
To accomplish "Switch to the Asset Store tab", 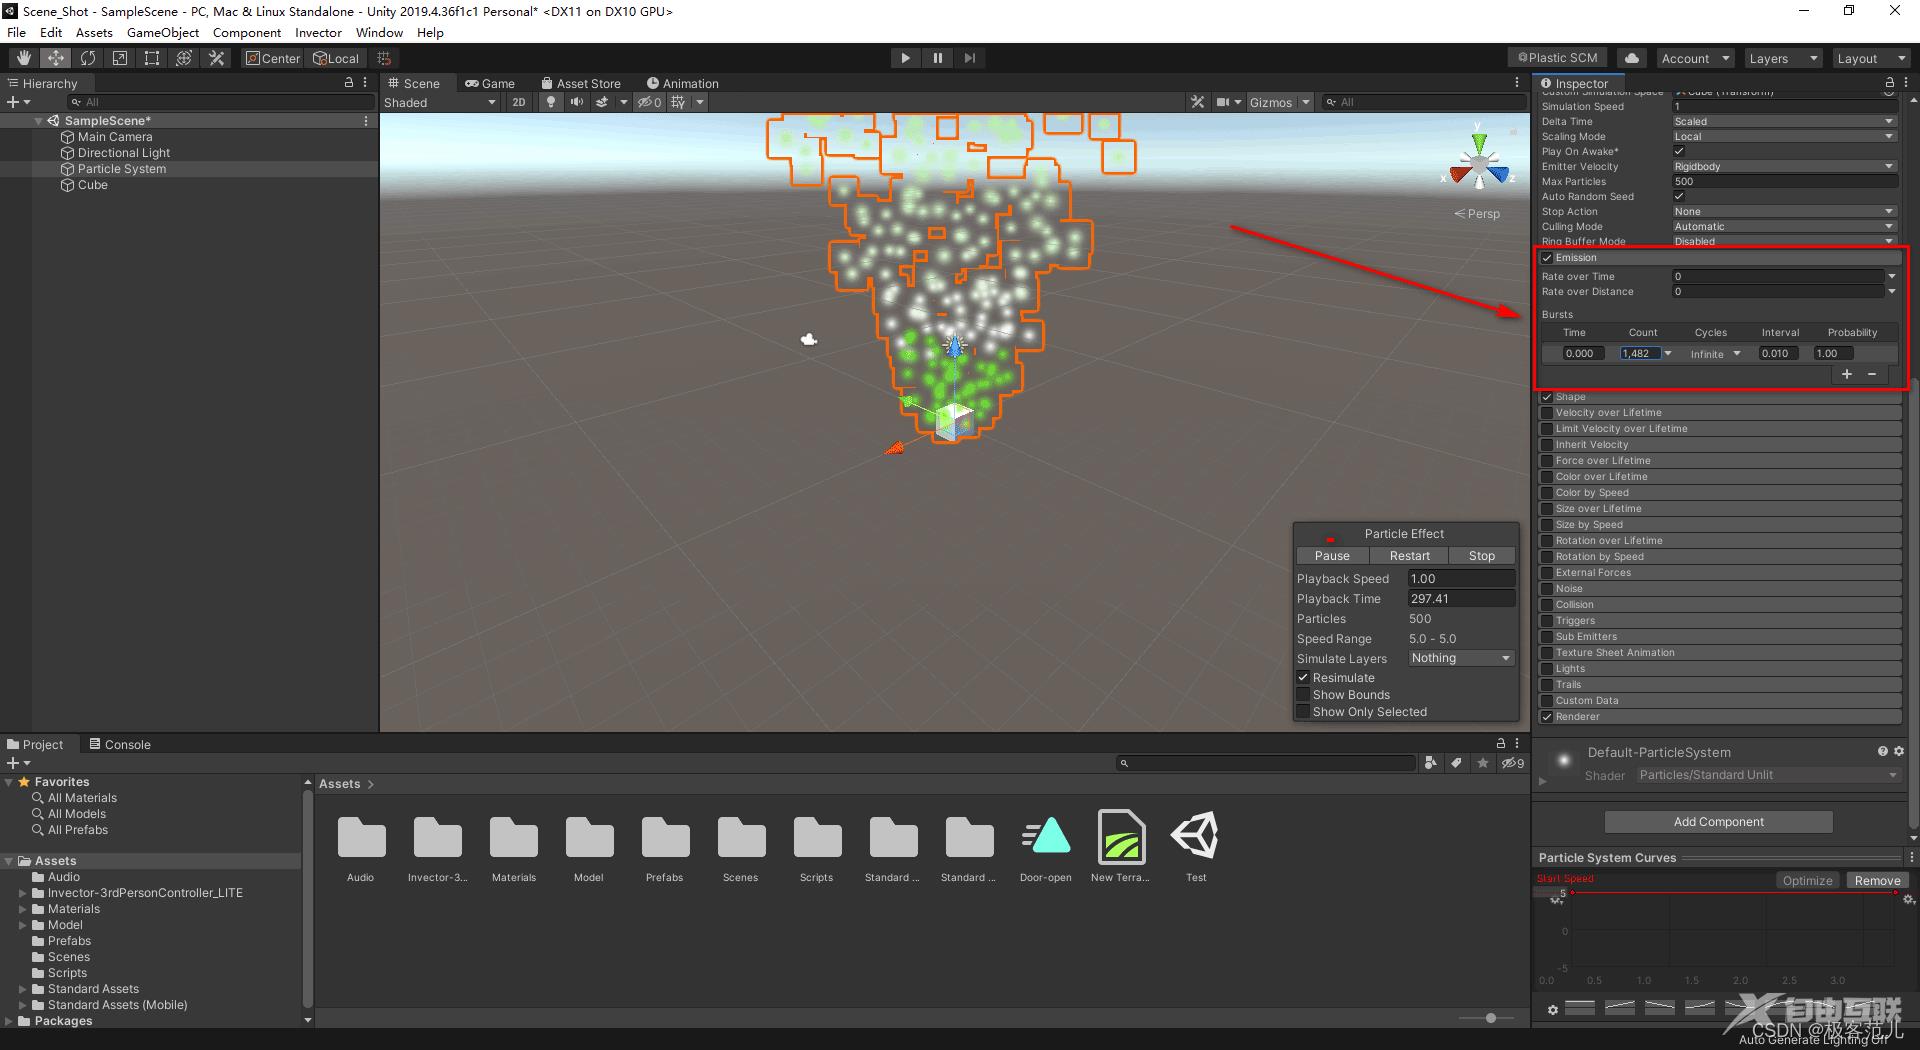I will coord(580,83).
